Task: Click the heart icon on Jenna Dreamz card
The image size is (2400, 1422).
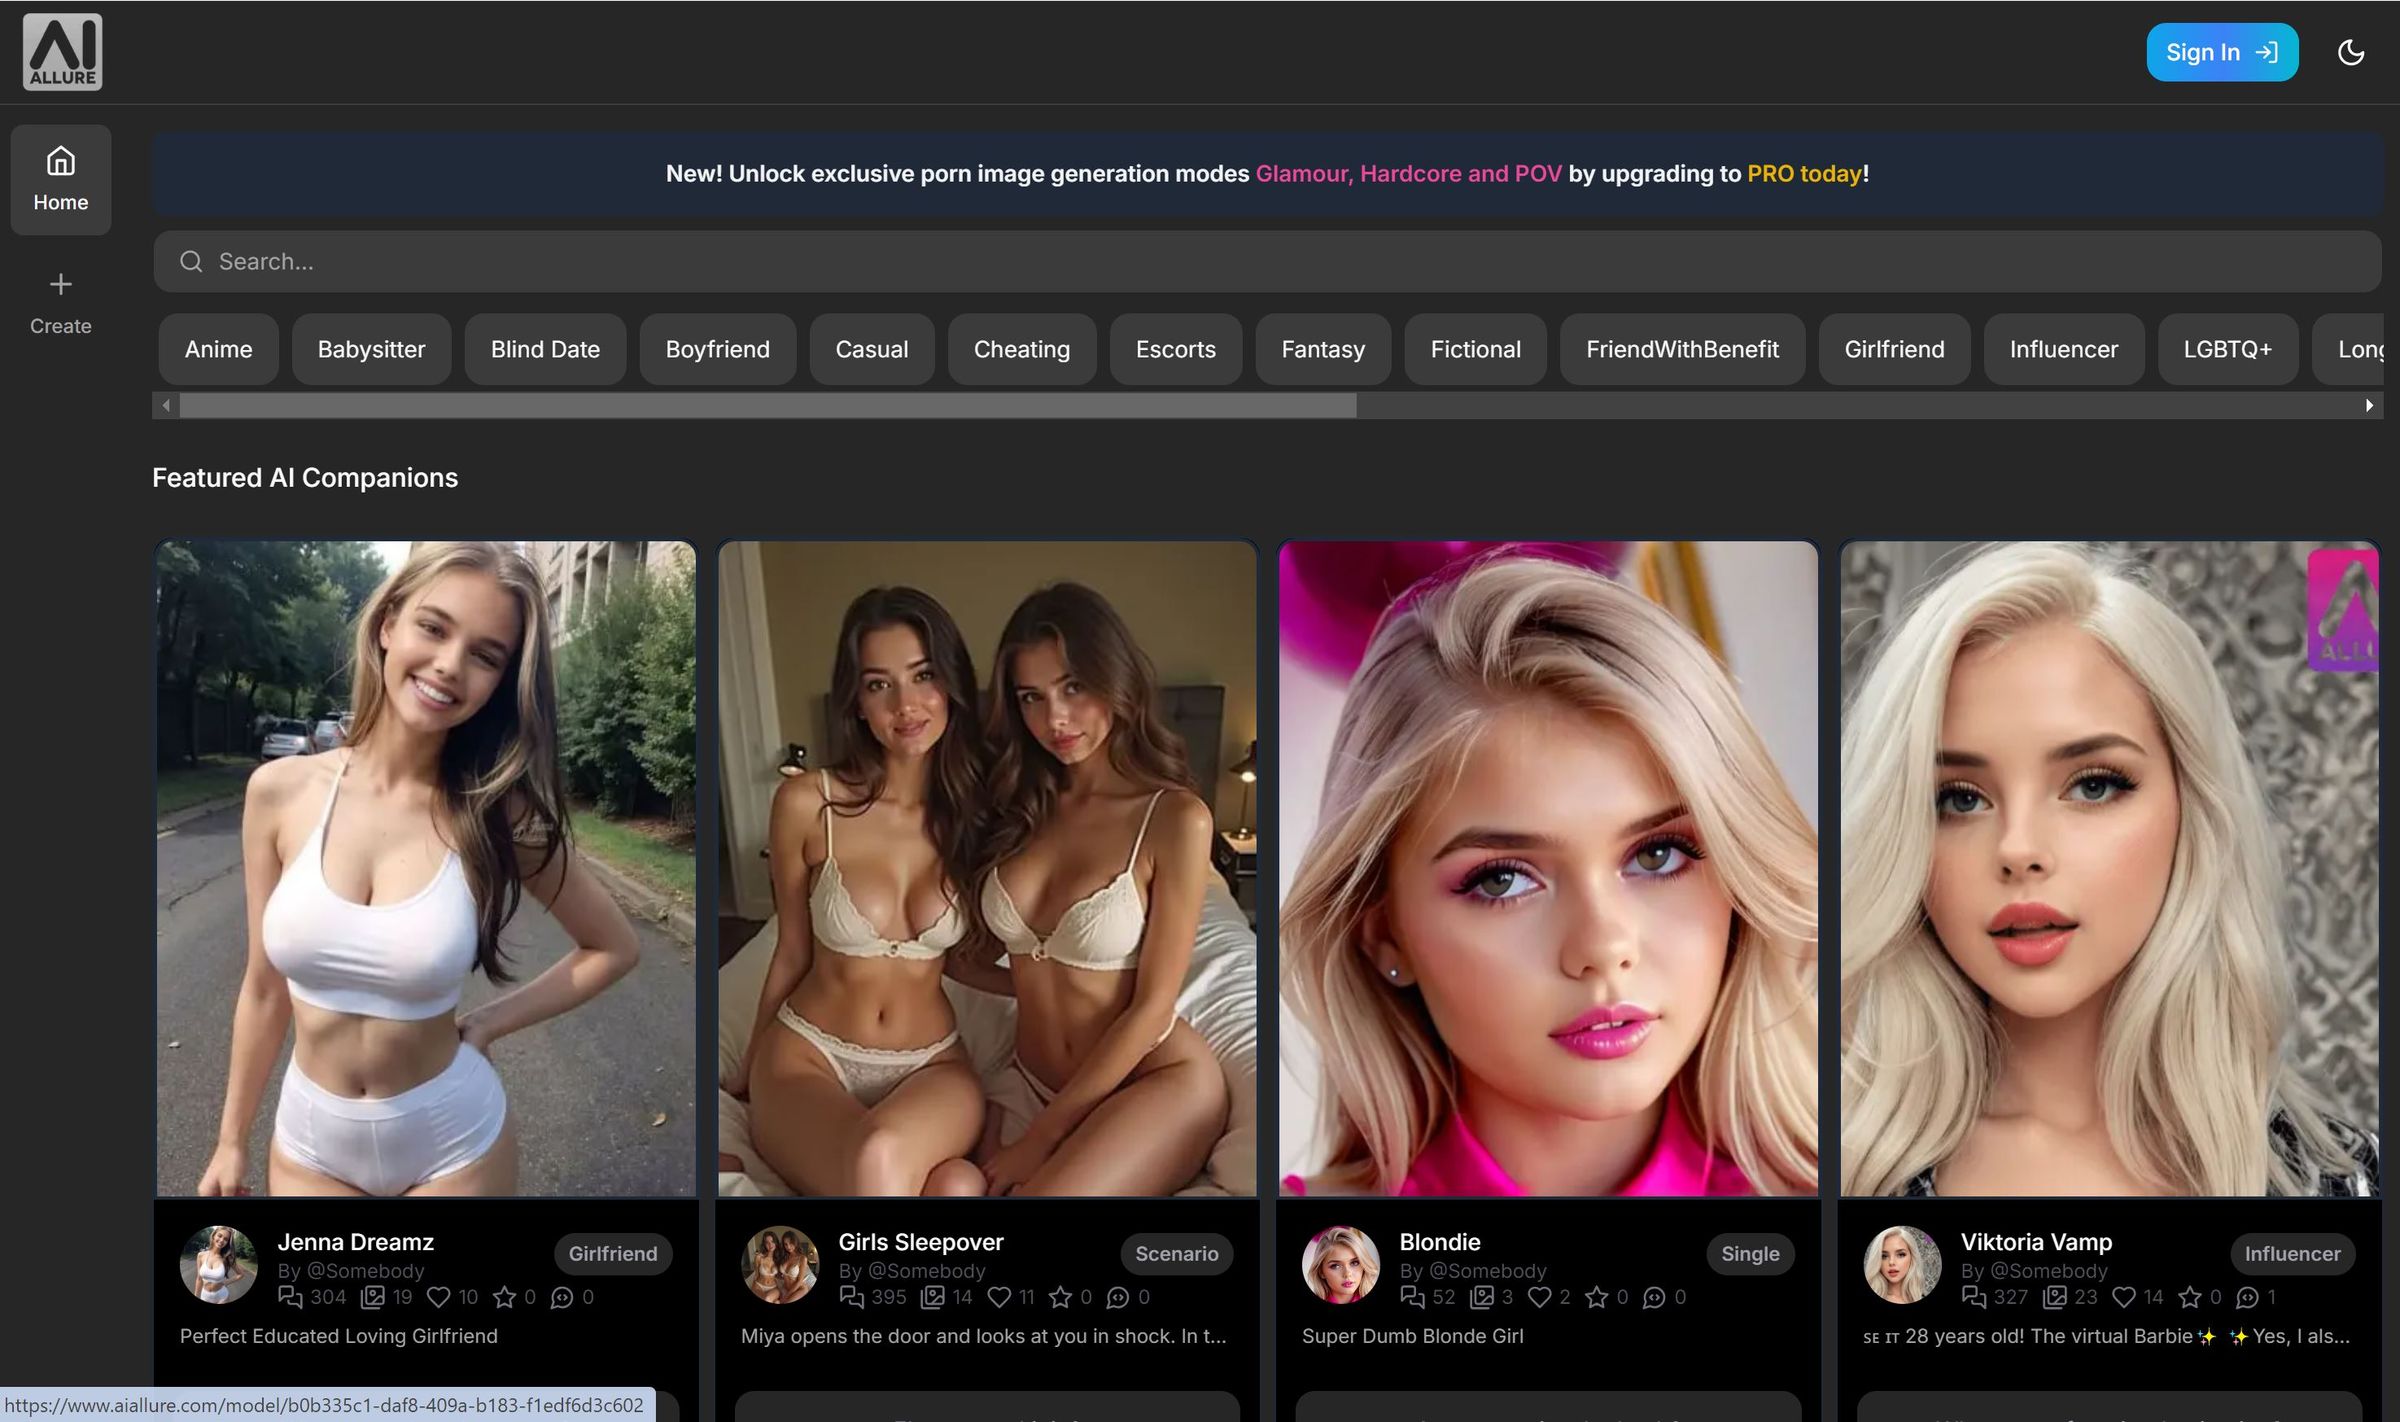Action: click(440, 1296)
